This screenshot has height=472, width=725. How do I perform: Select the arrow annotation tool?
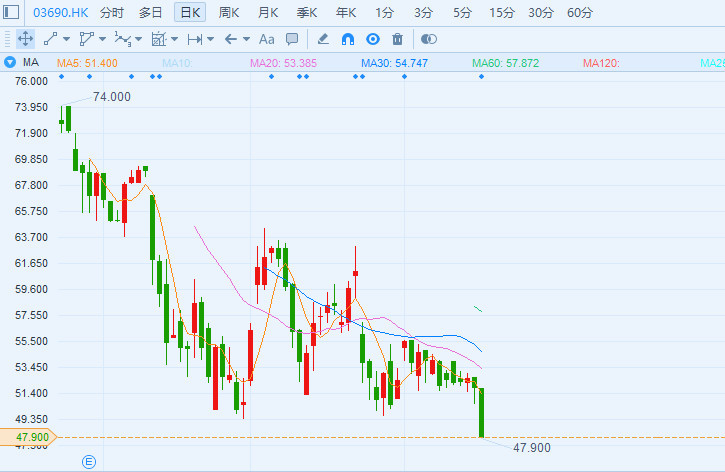point(231,39)
